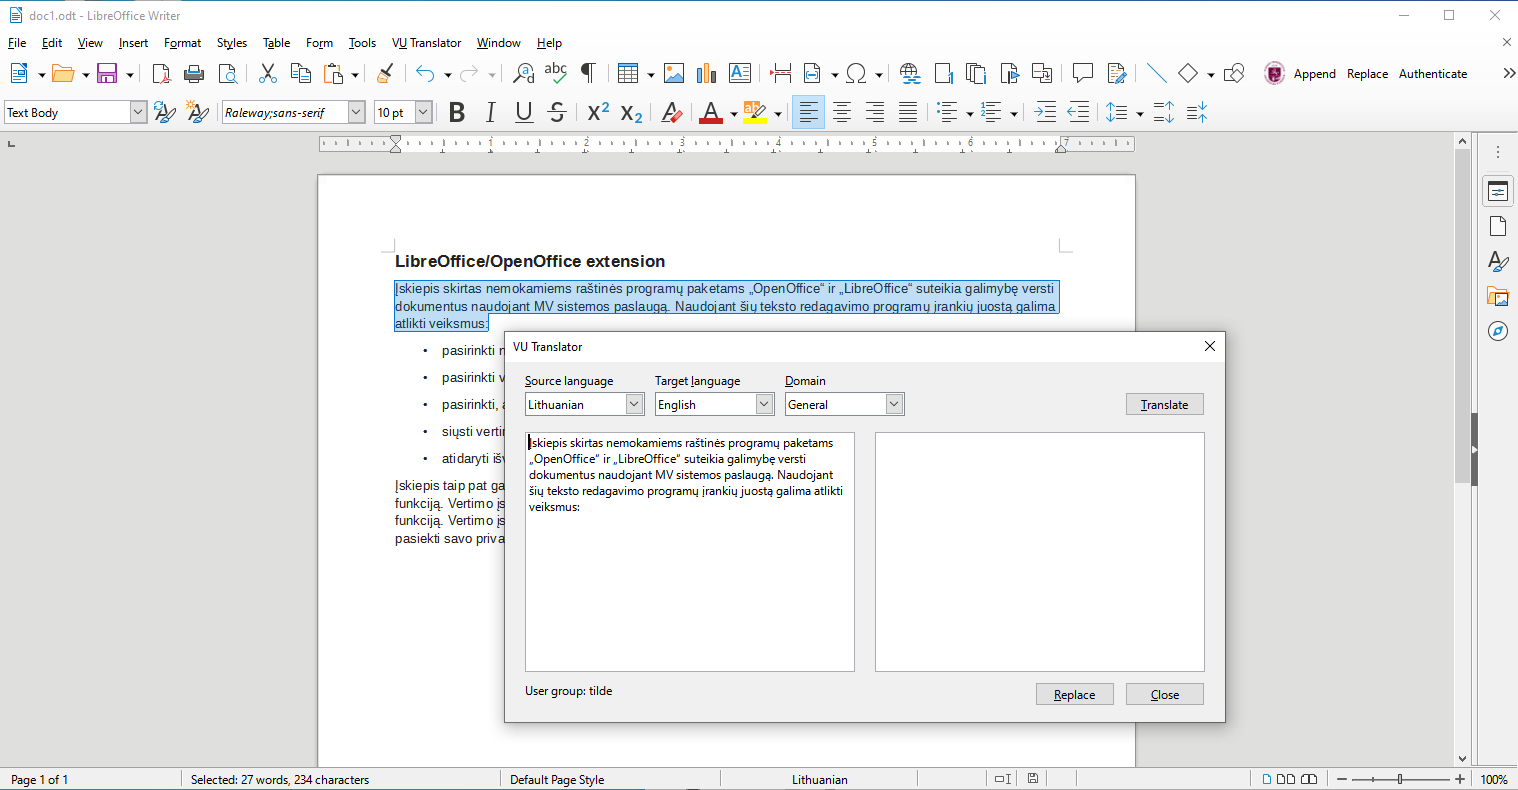Expand font color dropdown arrow
This screenshot has width=1518, height=790.
[x=733, y=113]
